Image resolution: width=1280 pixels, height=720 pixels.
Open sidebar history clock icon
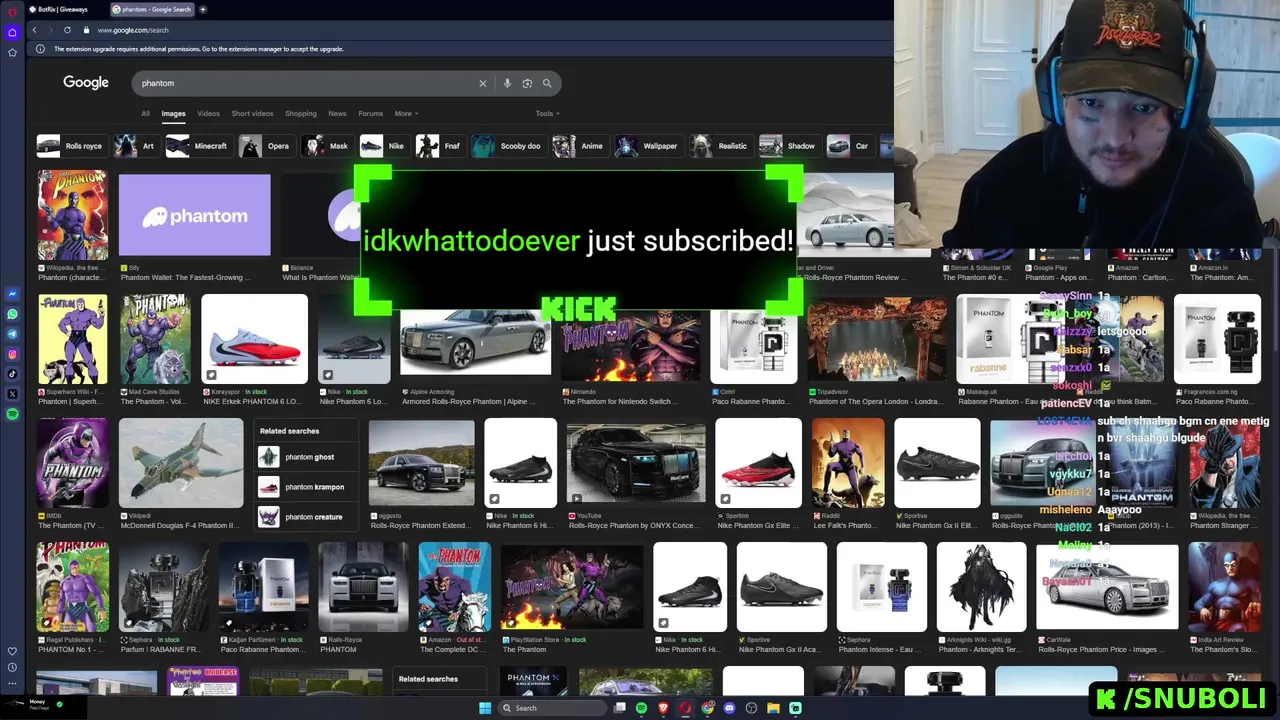(12, 667)
